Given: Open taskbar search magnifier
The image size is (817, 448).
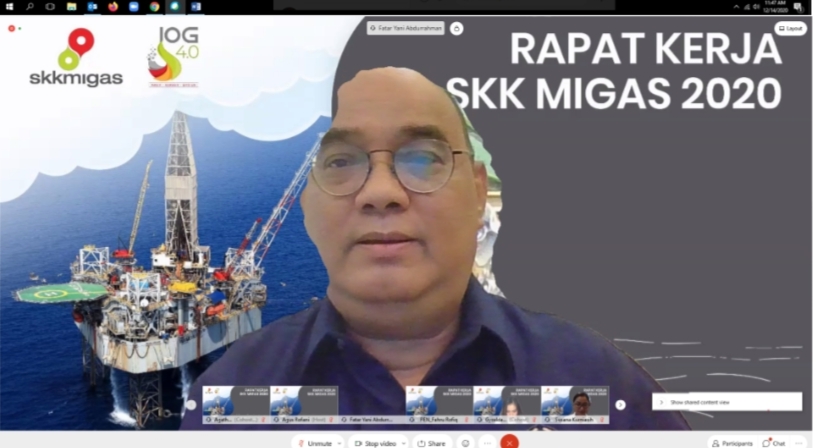Looking at the screenshot, I should click(30, 7).
